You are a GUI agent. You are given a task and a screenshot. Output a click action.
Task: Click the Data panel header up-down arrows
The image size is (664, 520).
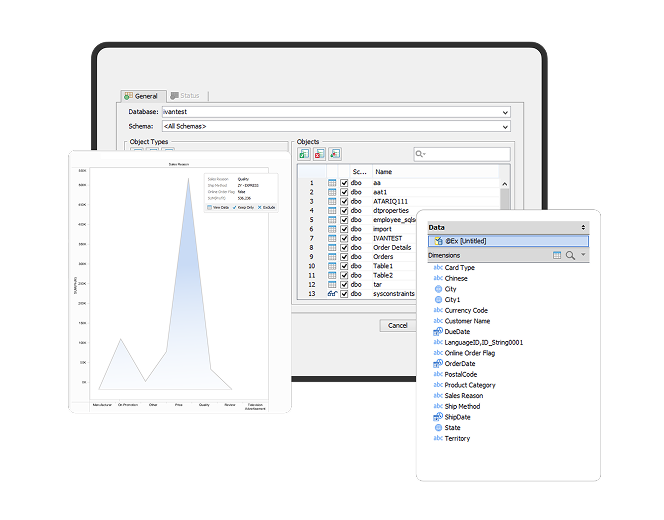[583, 227]
